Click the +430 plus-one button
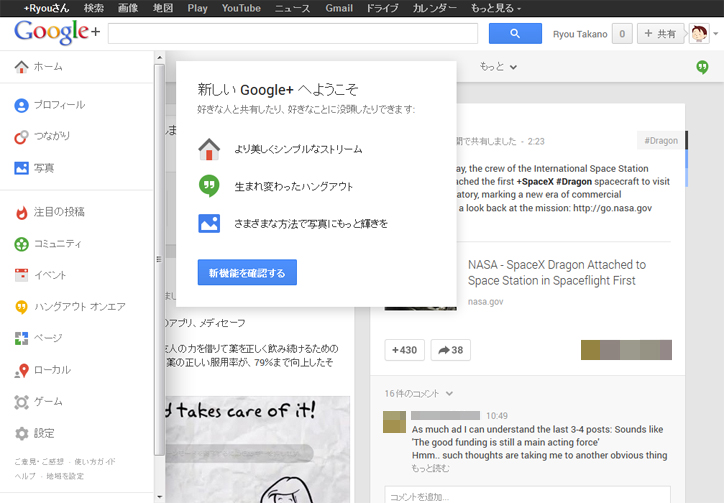 (404, 350)
